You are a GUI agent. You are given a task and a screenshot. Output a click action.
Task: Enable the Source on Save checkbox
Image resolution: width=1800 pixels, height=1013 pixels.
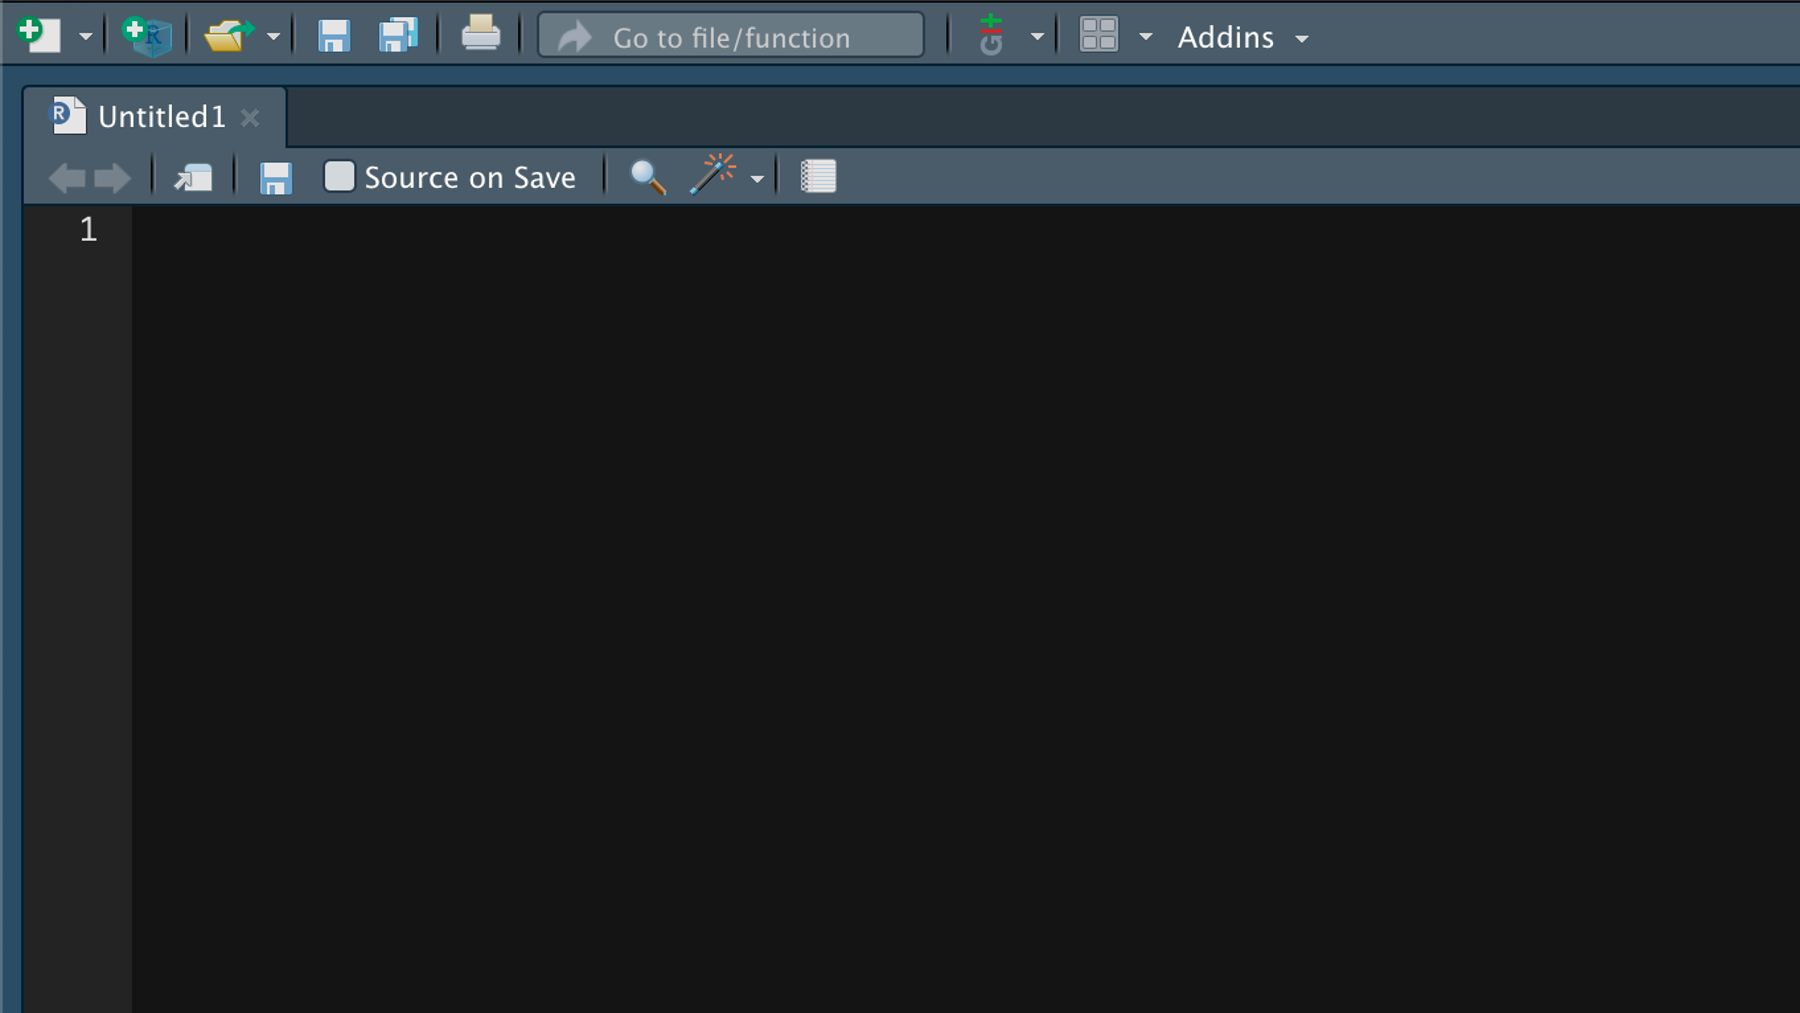339,176
